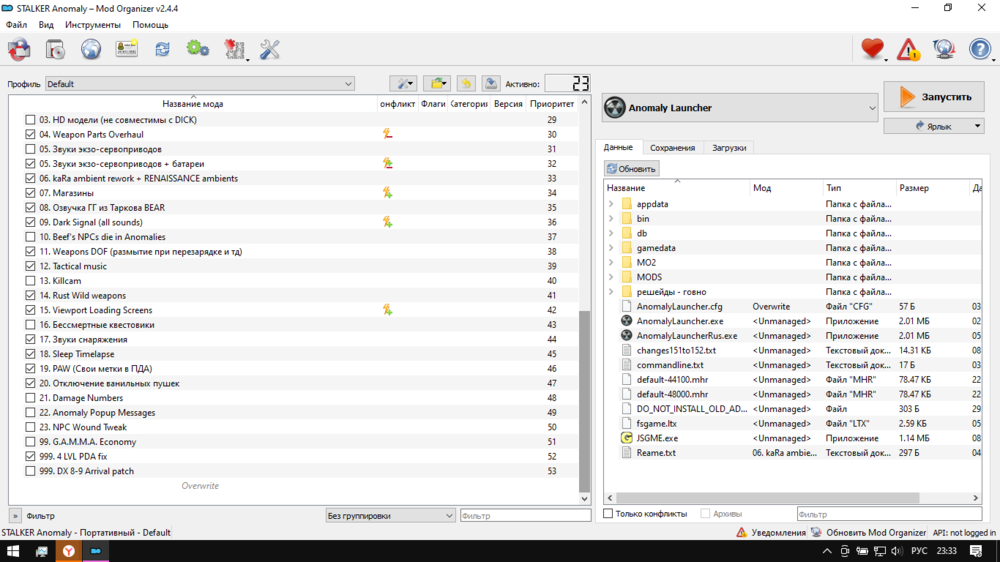Click the Install mod from archive icon

19,48
